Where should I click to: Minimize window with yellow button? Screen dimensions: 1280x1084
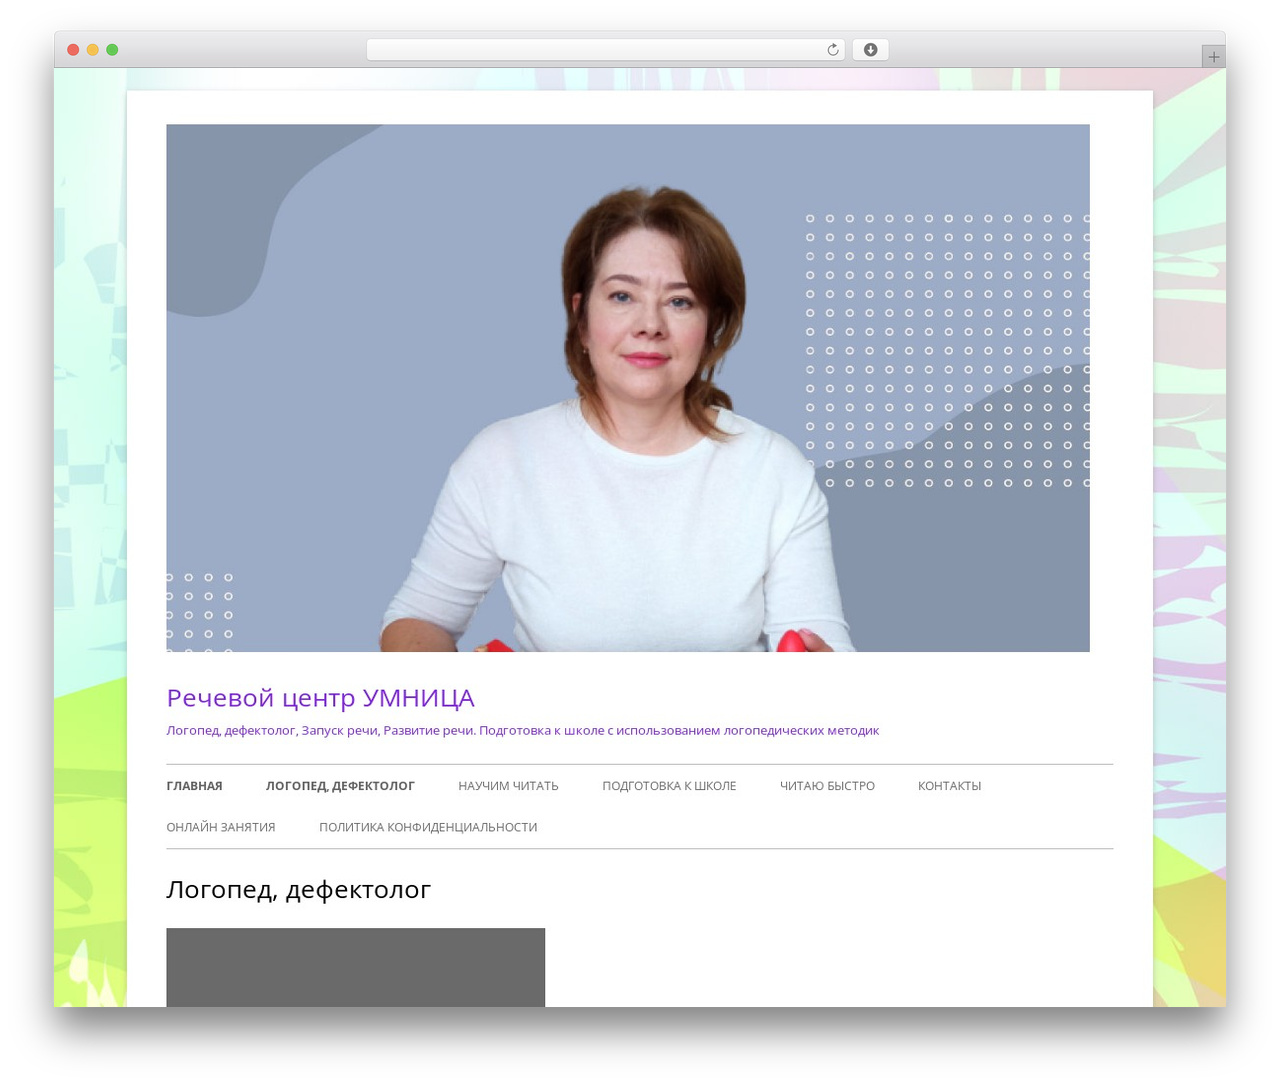click(x=92, y=50)
